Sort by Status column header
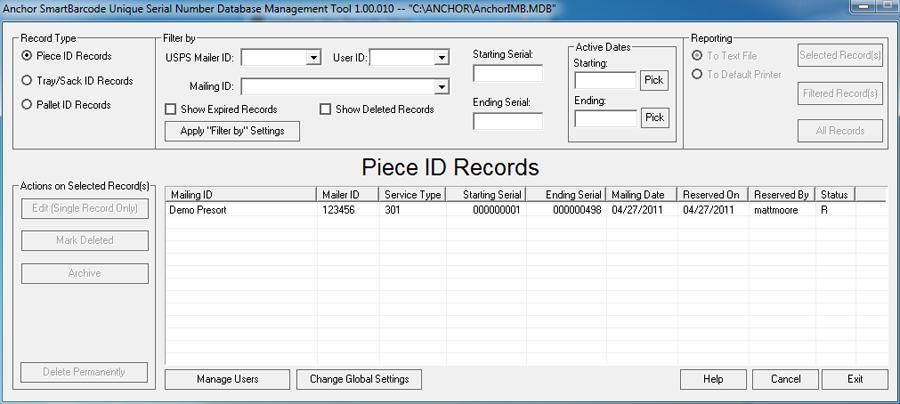This screenshot has width=900, height=404. click(835, 195)
